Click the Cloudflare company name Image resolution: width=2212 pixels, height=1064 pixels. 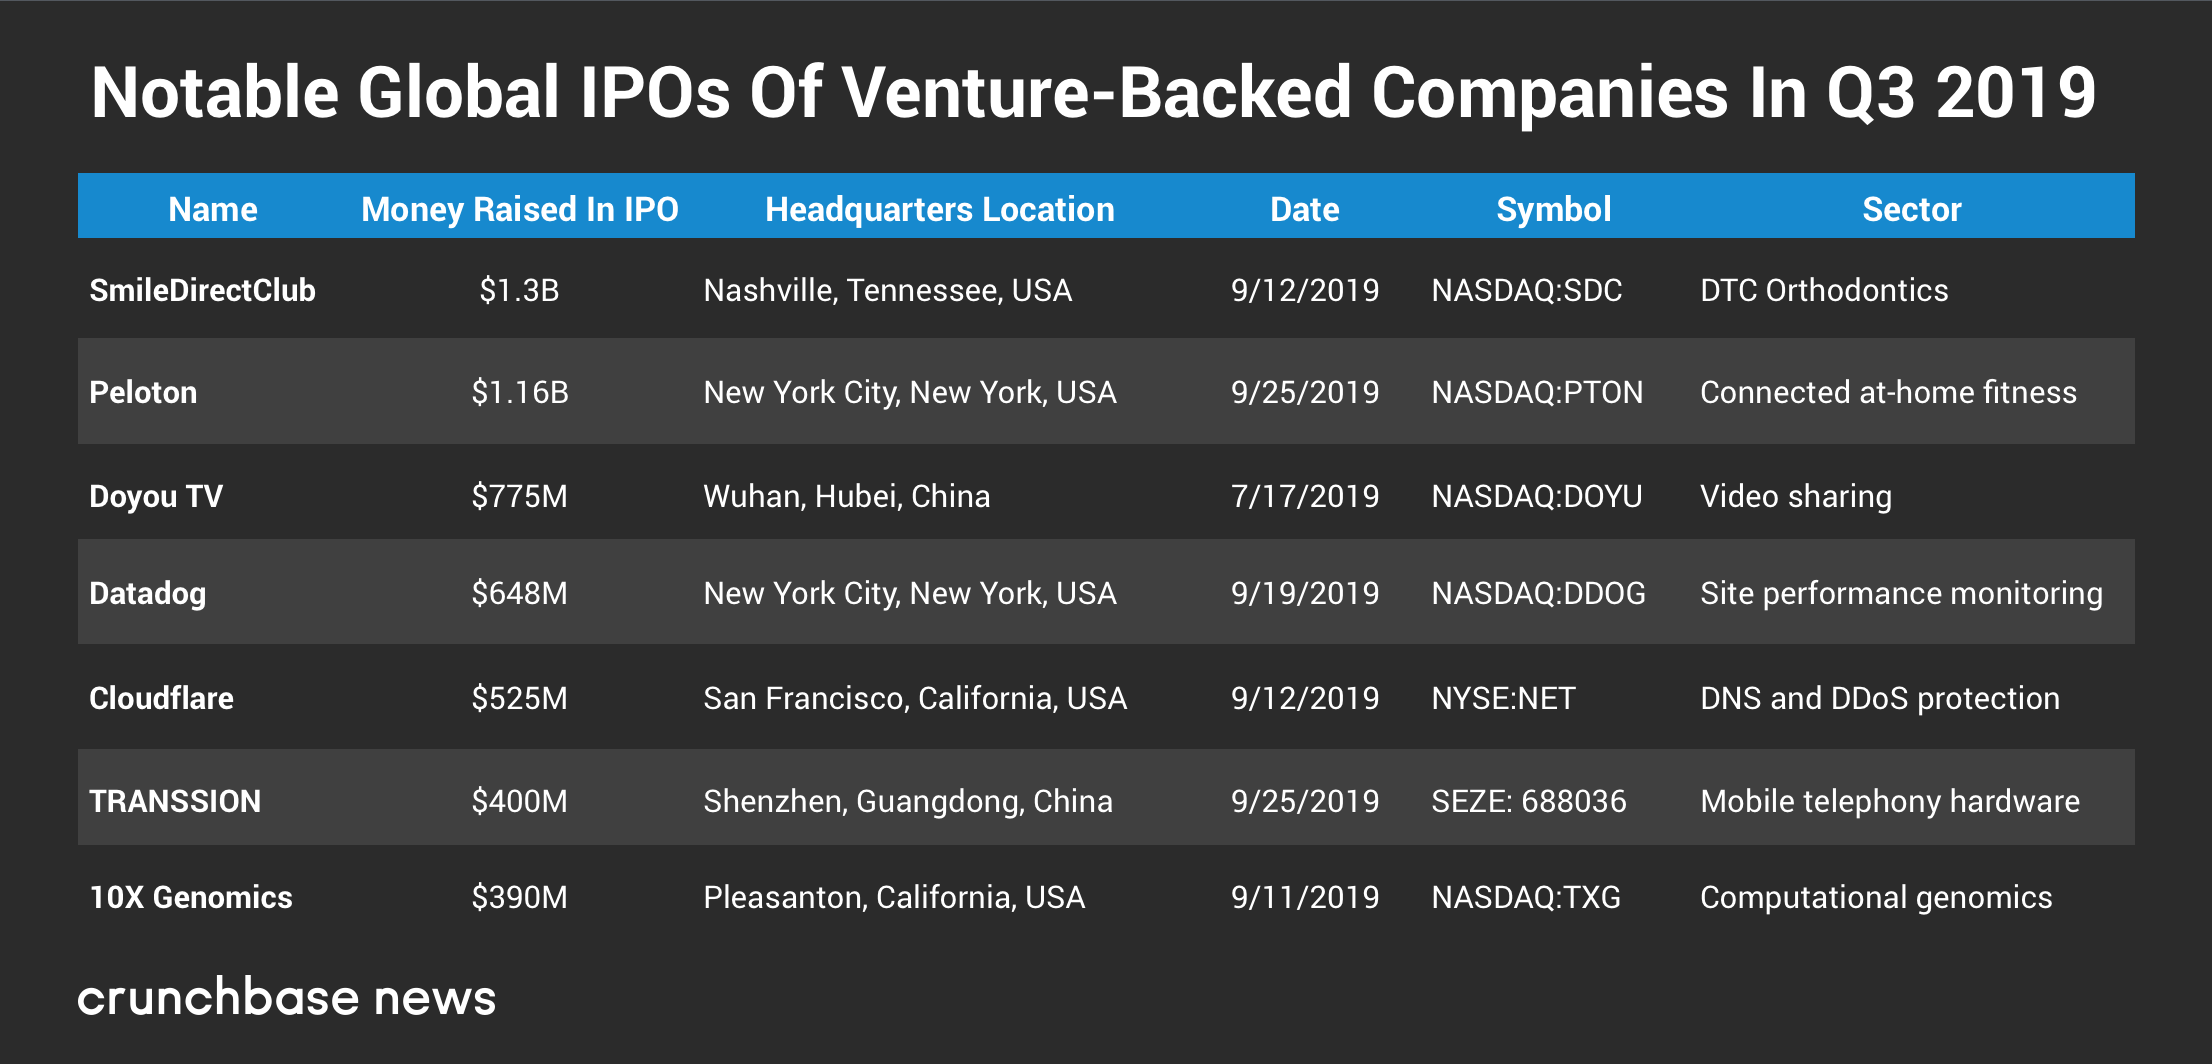(x=161, y=698)
